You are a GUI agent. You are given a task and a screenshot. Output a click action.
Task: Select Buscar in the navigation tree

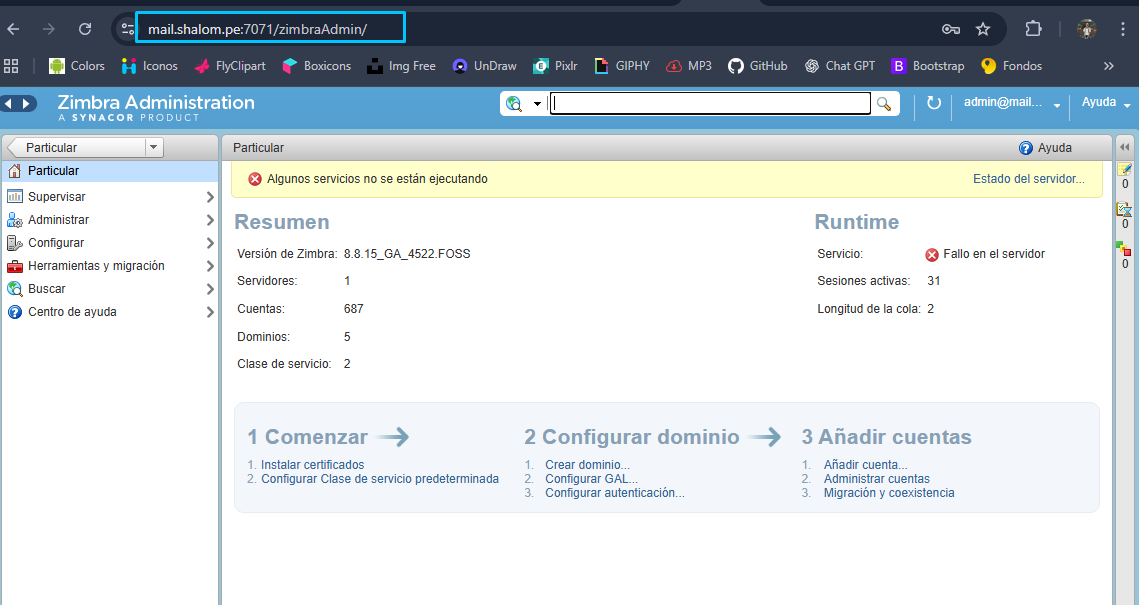point(47,289)
